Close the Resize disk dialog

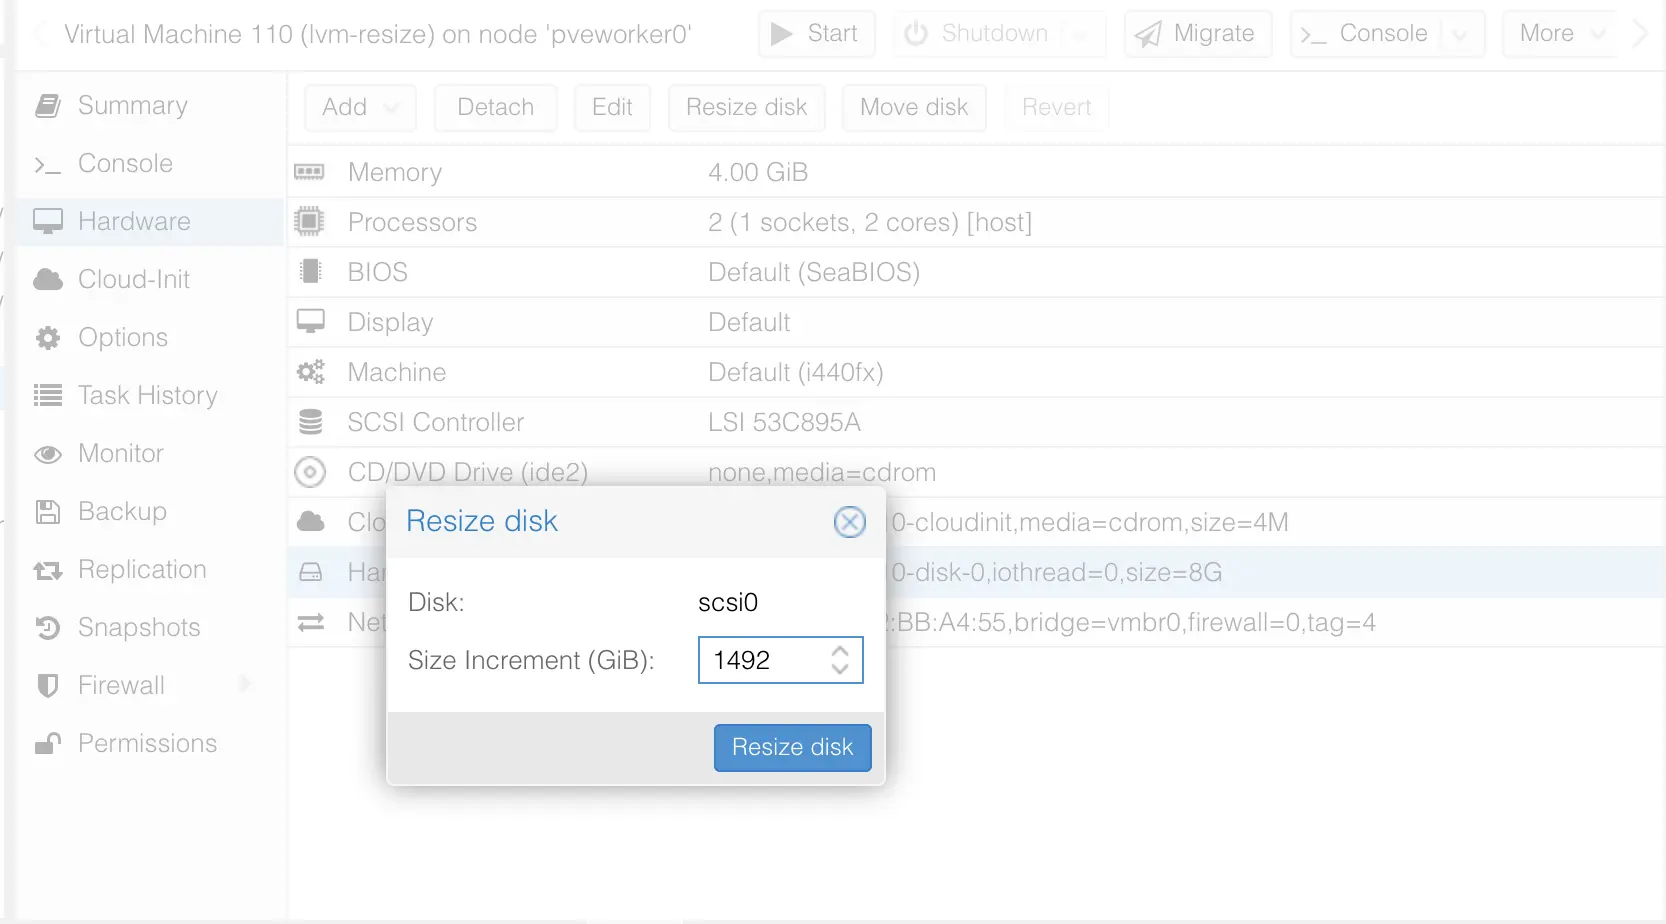point(850,521)
